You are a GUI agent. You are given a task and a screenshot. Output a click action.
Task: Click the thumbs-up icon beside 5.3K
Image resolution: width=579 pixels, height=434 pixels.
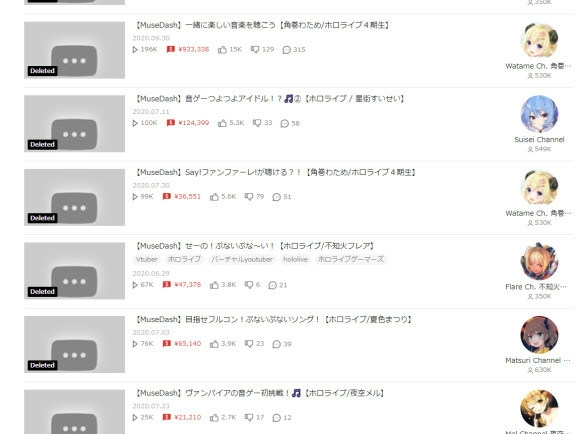[222, 123]
